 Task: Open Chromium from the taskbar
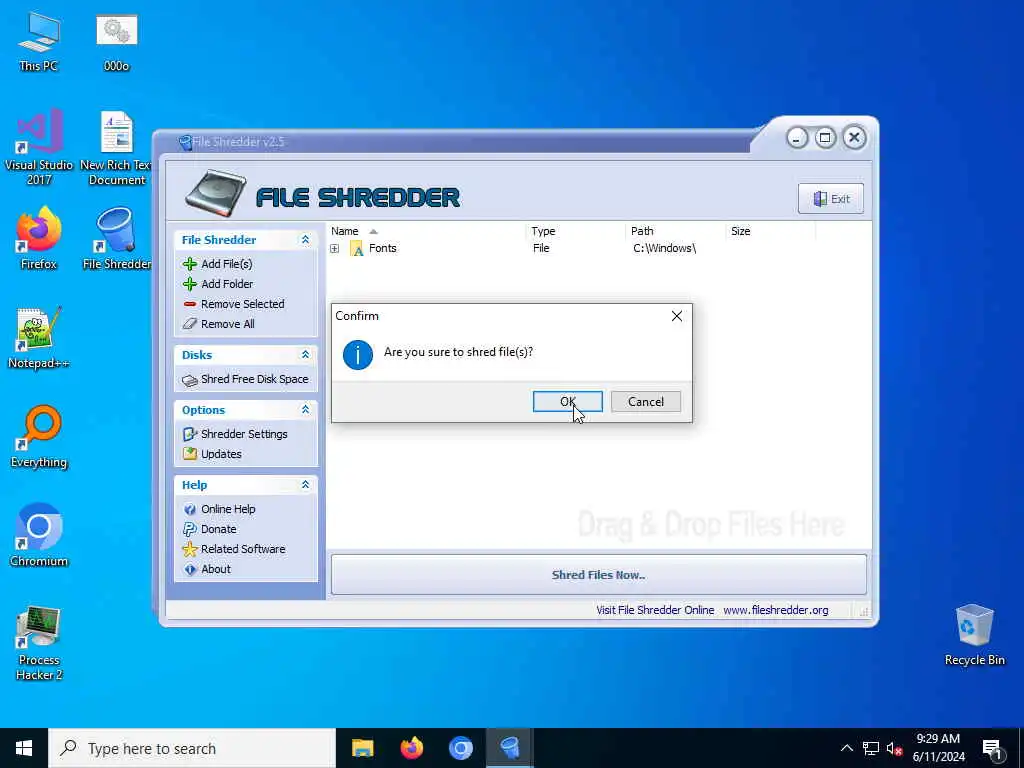[460, 748]
